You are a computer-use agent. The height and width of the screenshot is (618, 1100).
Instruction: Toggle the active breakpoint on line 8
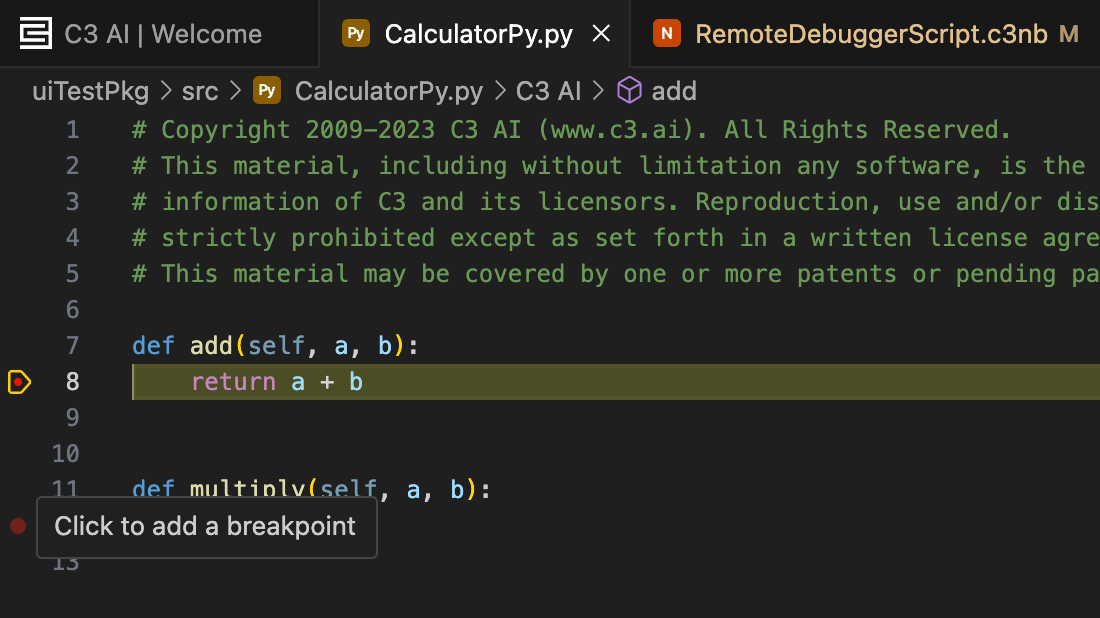(19, 382)
